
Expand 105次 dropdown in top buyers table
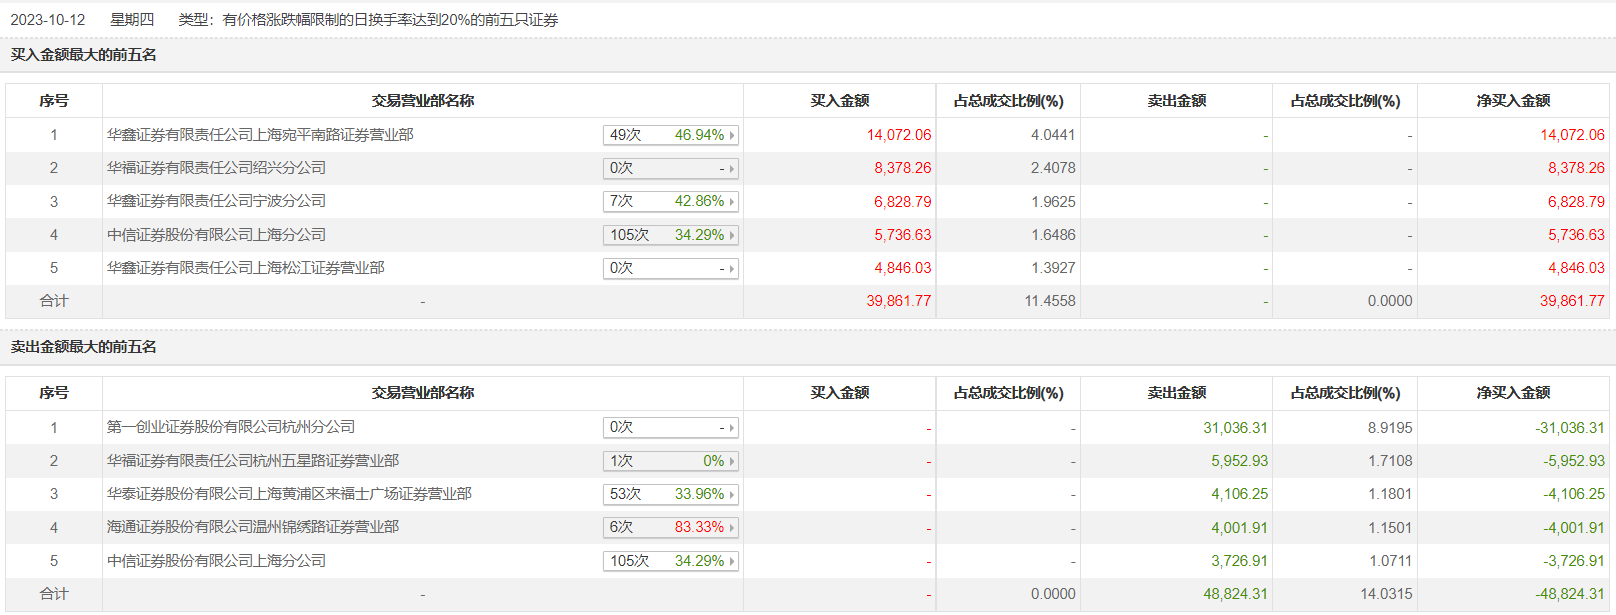[x=671, y=235]
